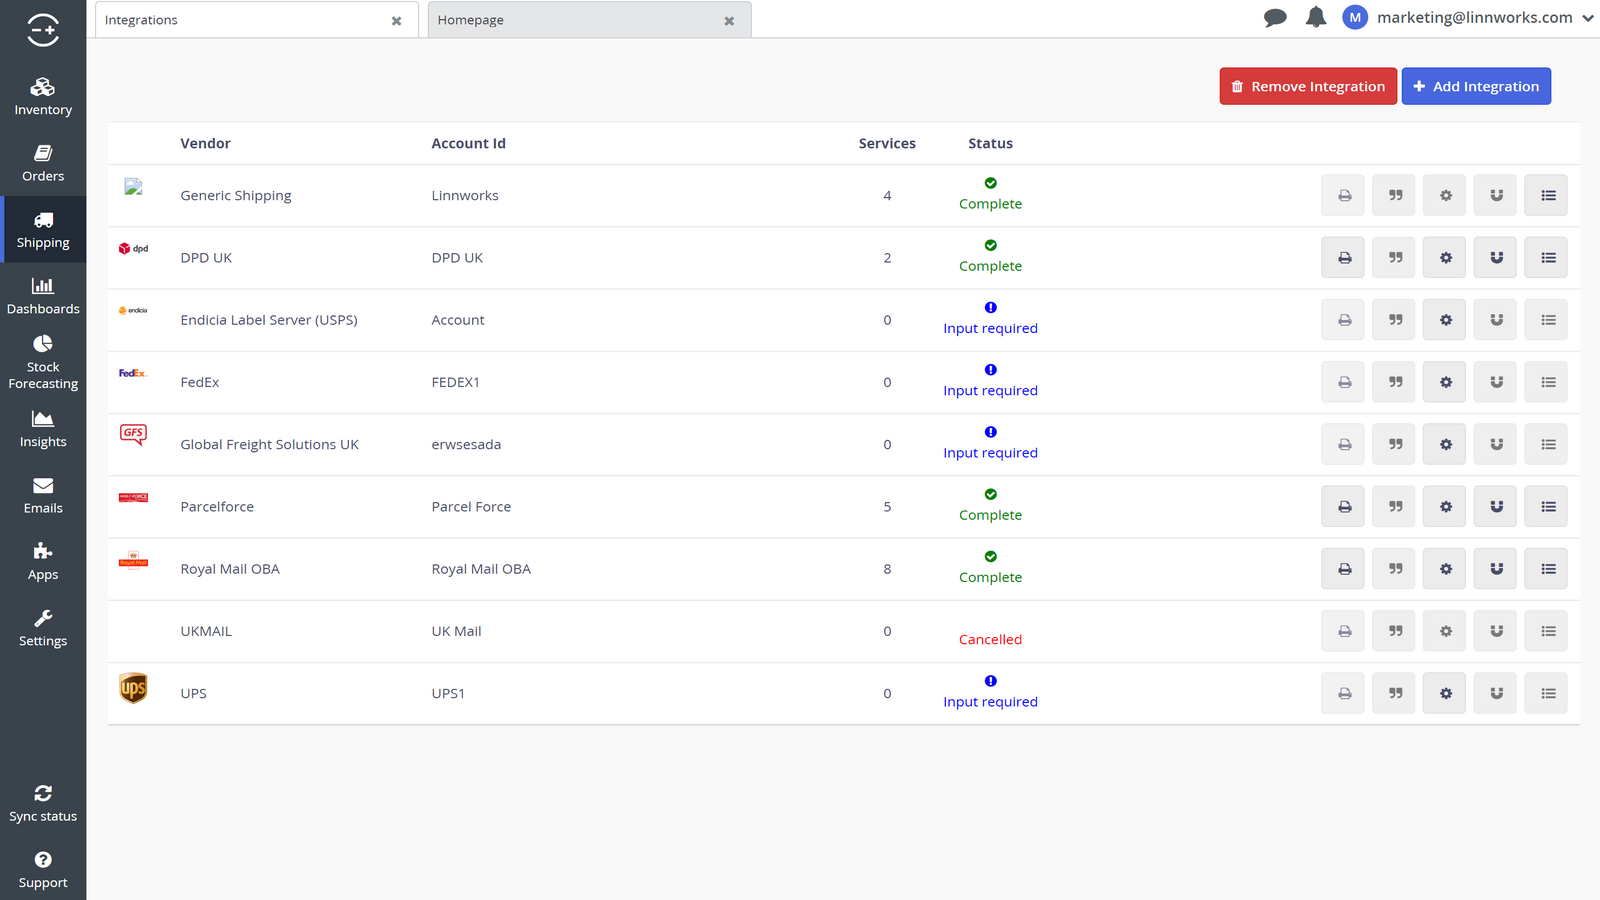Open gear config for Royal Mail OBA
This screenshot has width=1600, height=900.
[1445, 569]
